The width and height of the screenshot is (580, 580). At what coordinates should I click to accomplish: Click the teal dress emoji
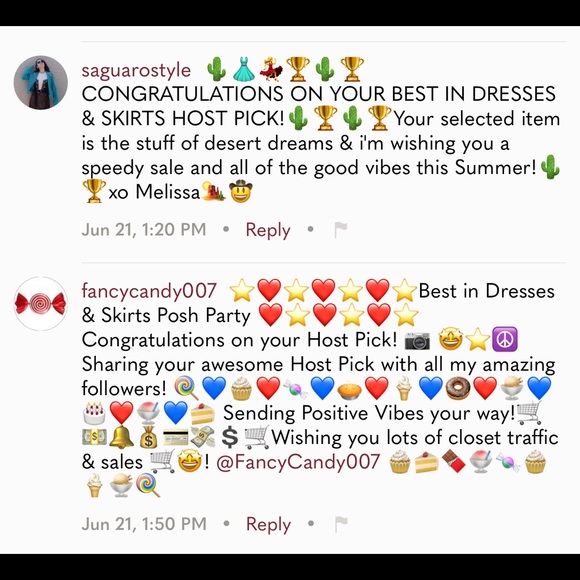[x=243, y=69]
